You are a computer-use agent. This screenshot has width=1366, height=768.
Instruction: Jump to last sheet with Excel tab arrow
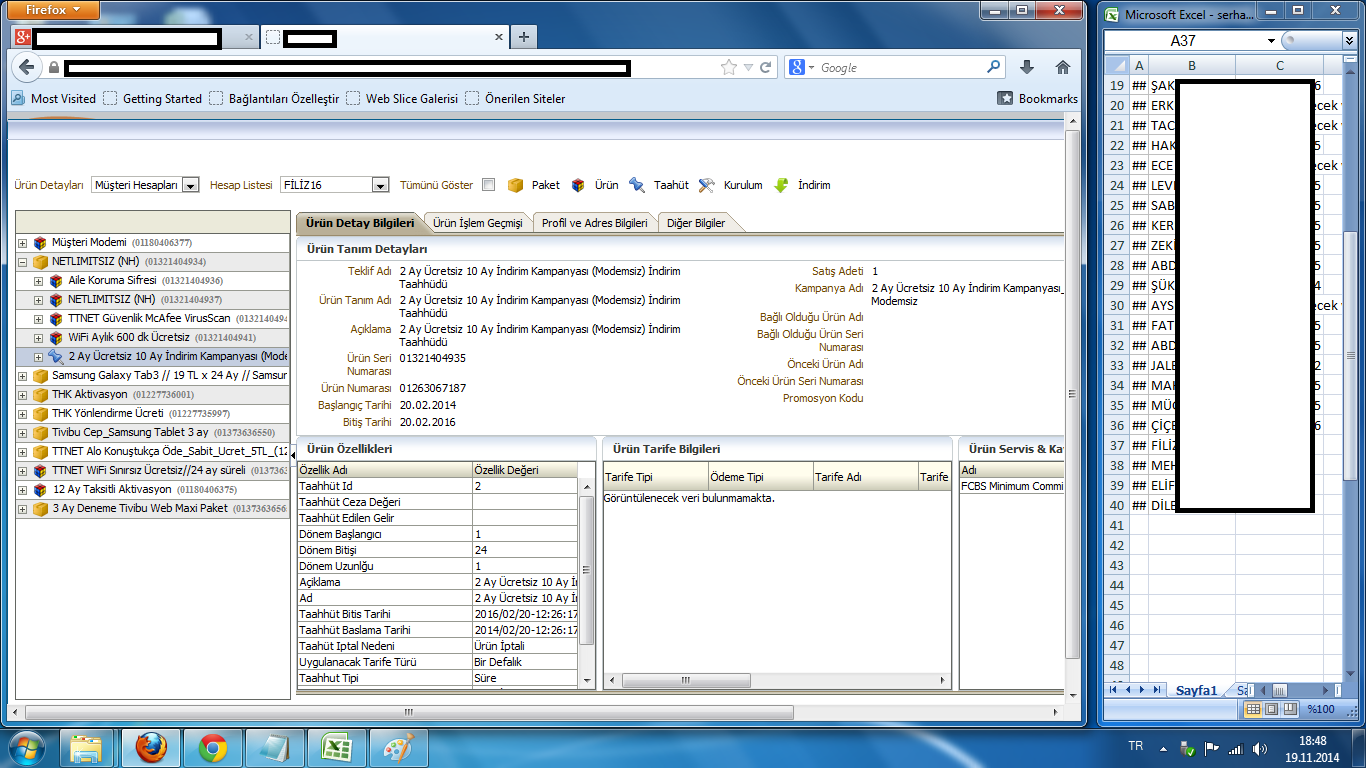pyautogui.click(x=1156, y=690)
